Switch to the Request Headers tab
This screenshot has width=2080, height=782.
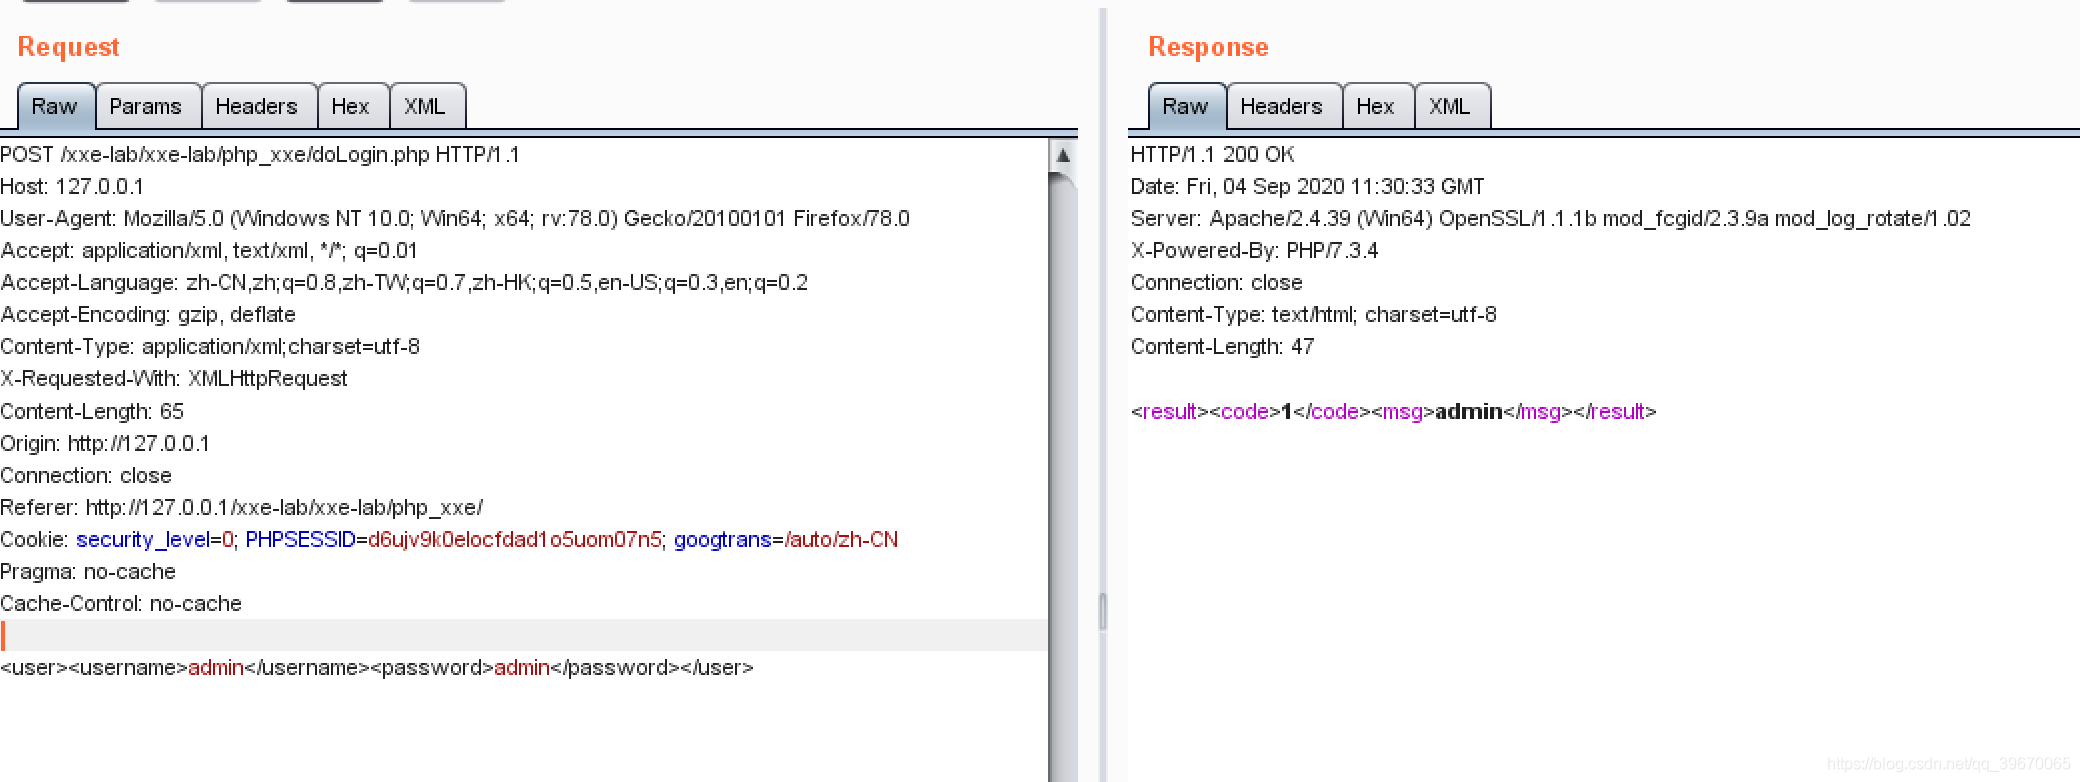(x=257, y=106)
